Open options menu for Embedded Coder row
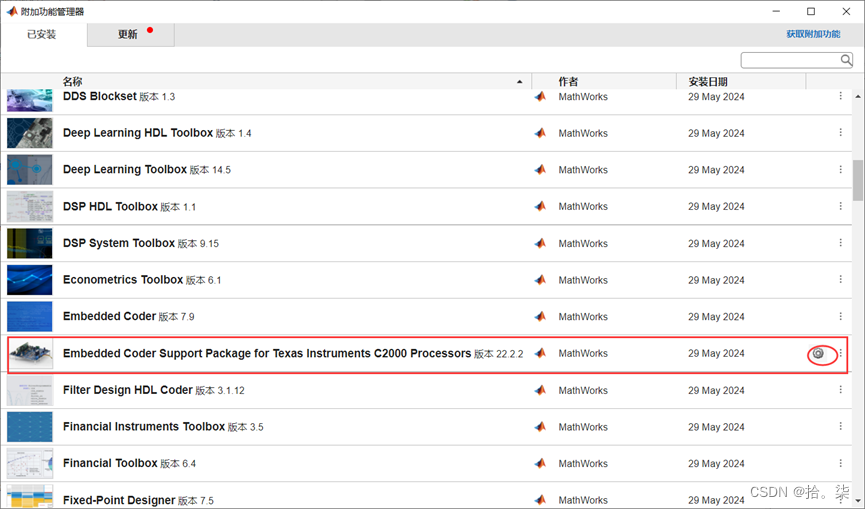 841,316
